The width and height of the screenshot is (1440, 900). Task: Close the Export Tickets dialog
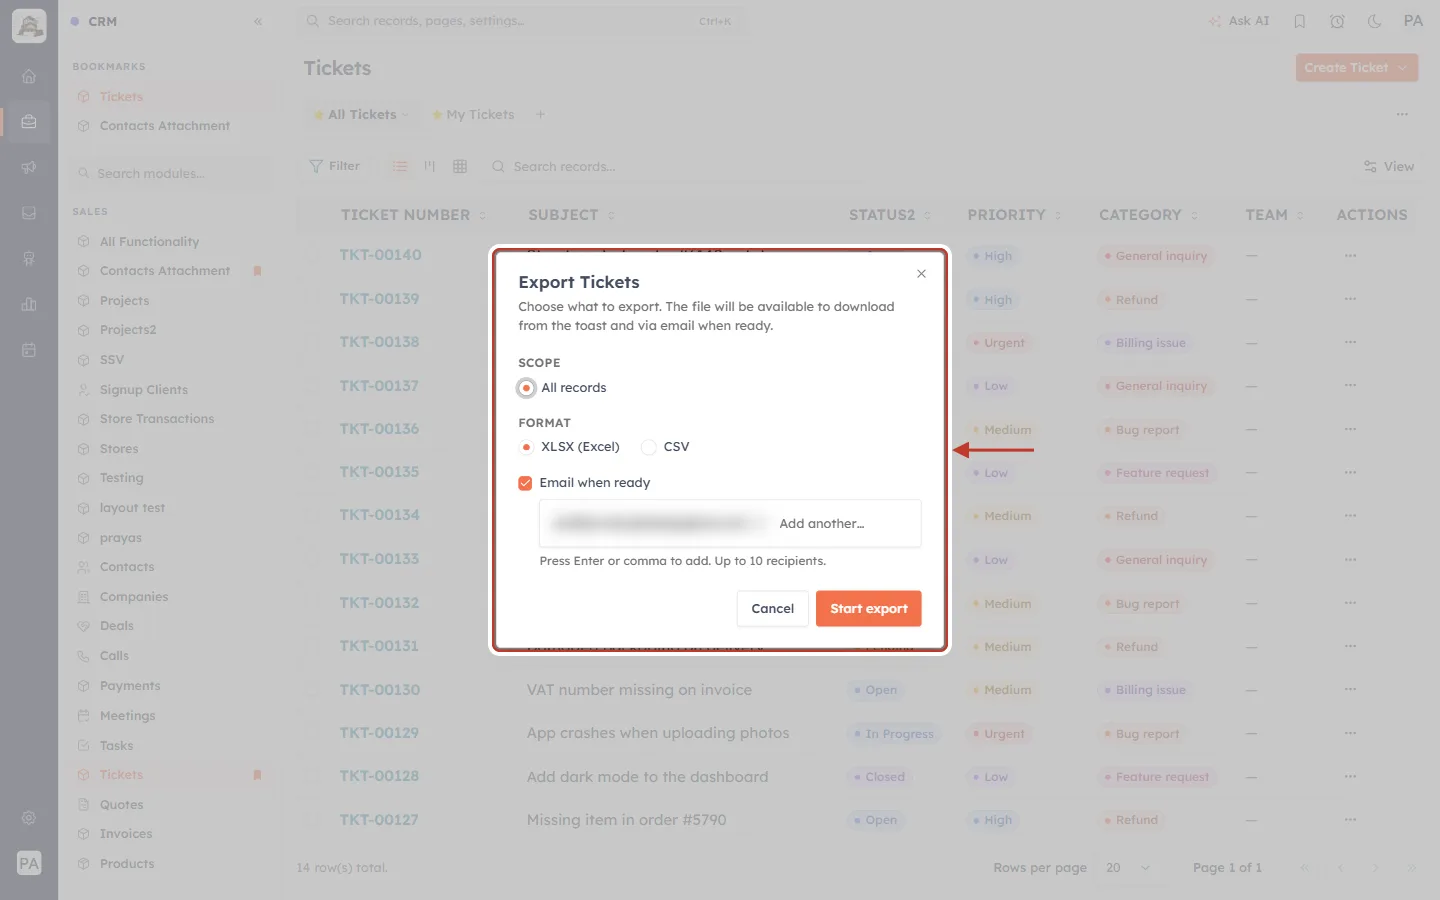tap(921, 274)
